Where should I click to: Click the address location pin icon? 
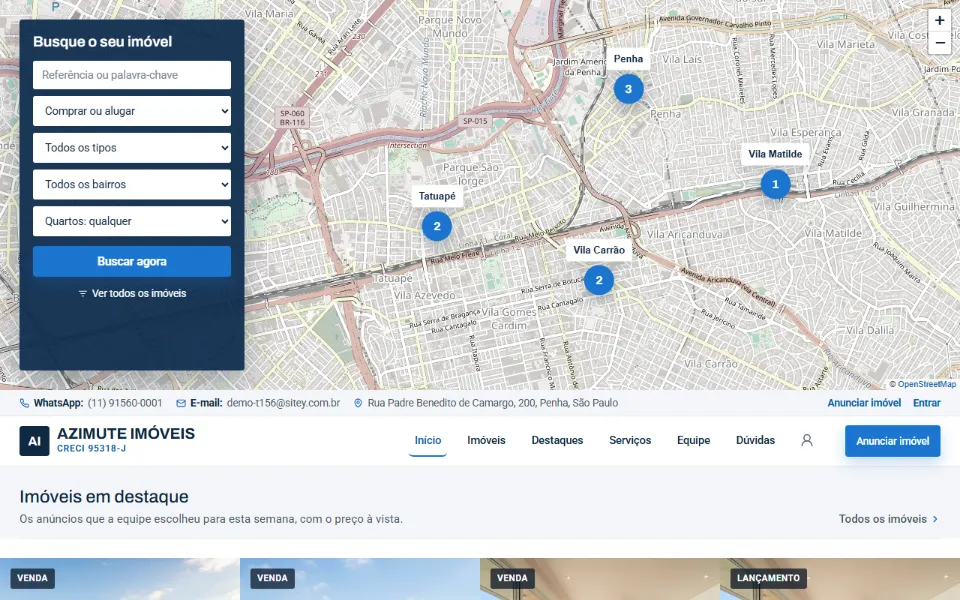pos(358,403)
